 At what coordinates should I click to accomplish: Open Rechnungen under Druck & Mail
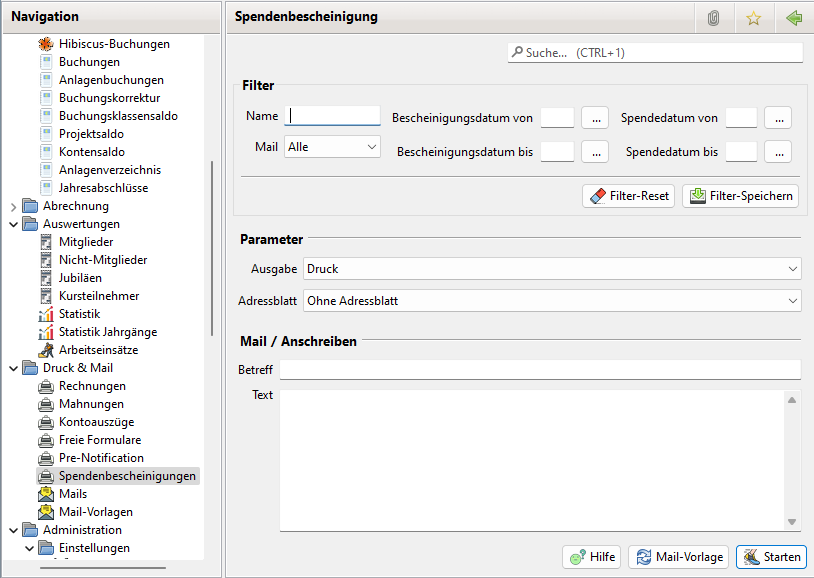point(92,386)
